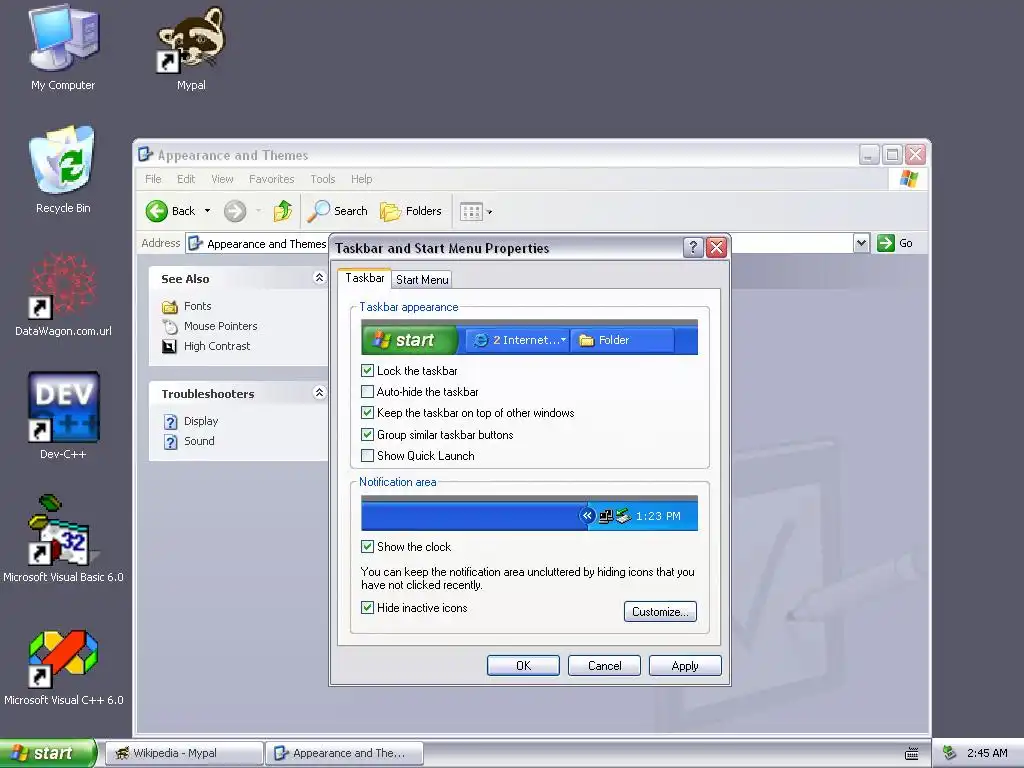1024x768 pixels.
Task: Select Microsoft Visual C++ 6.0 shortcut icon
Action: point(63,658)
